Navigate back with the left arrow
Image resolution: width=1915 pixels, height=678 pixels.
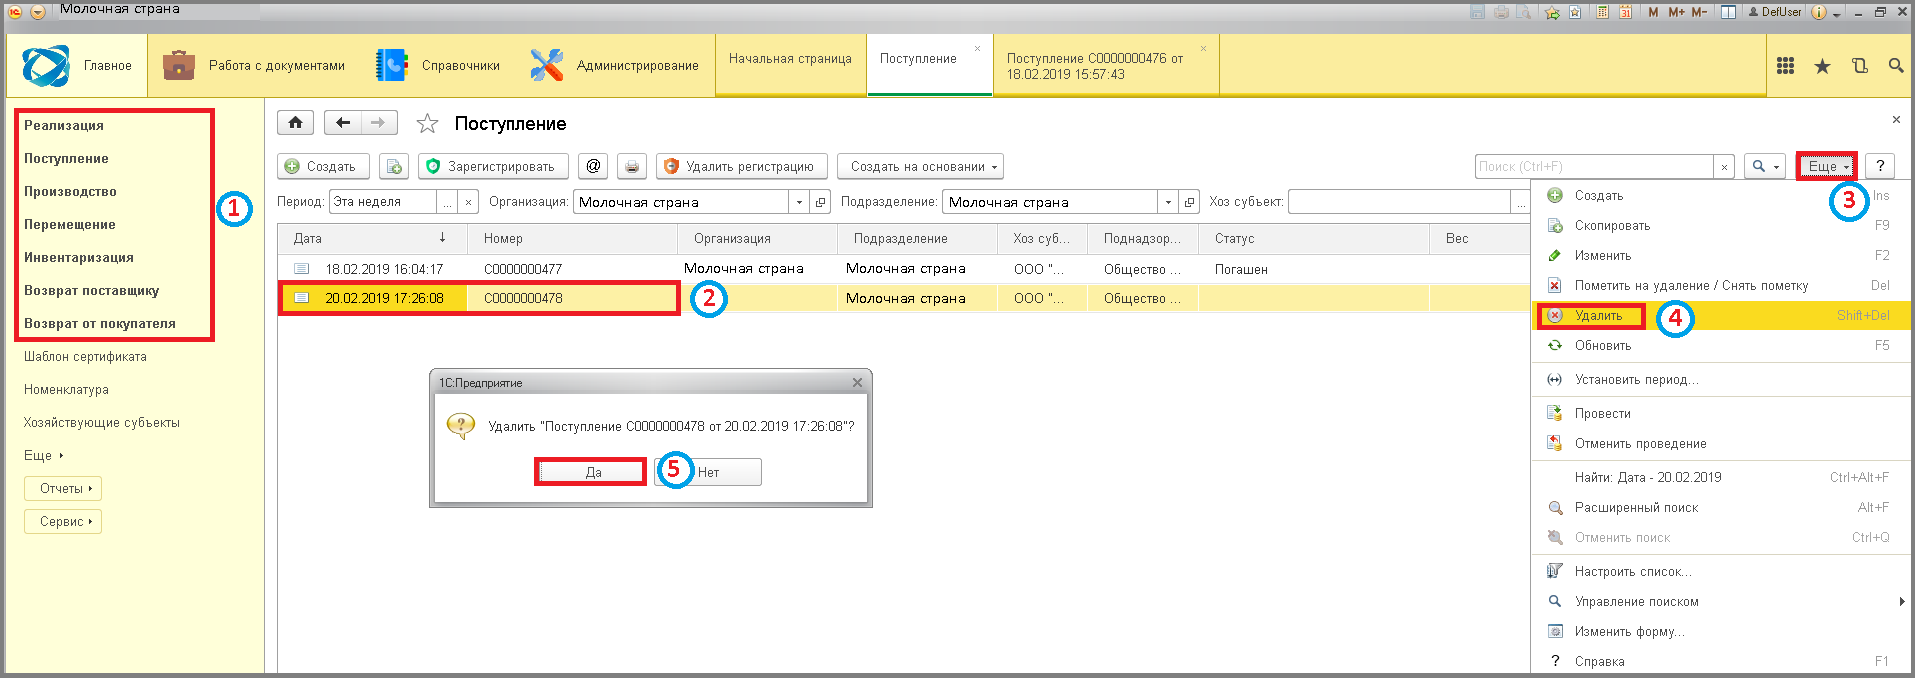tap(344, 122)
